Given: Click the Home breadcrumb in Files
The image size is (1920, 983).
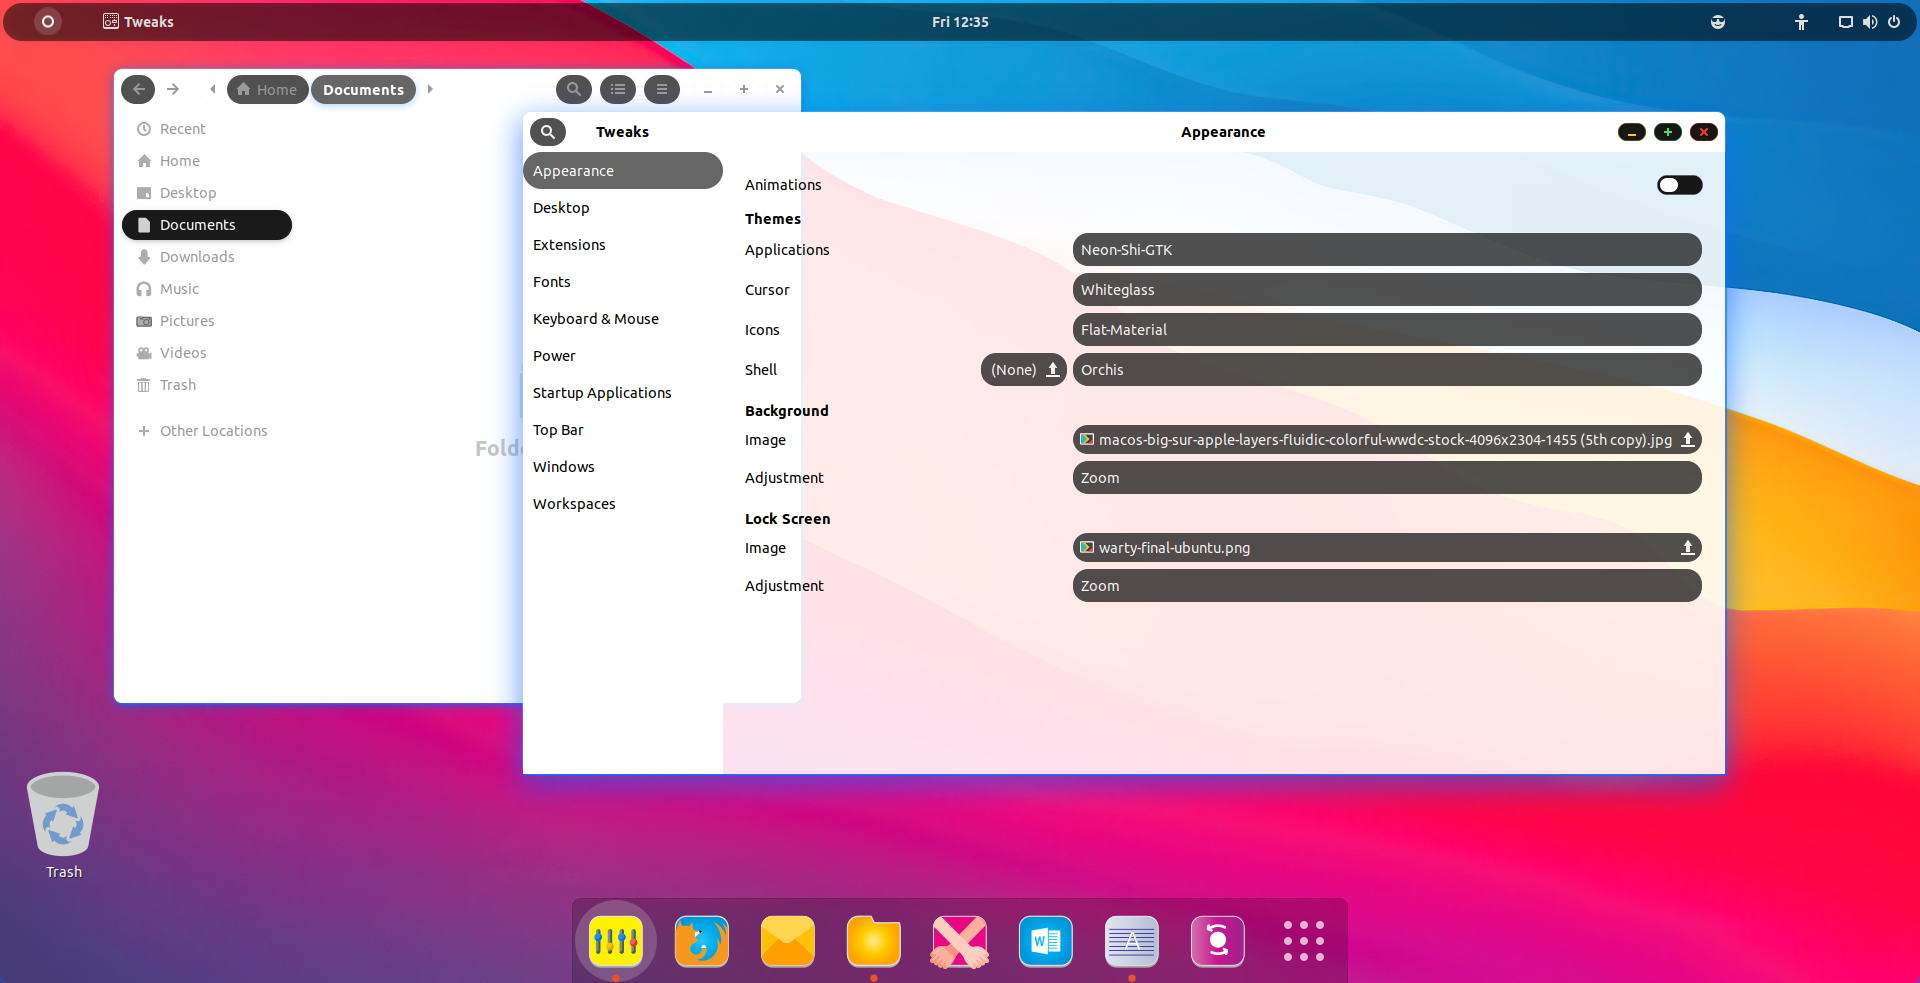Looking at the screenshot, I should pyautogui.click(x=267, y=90).
